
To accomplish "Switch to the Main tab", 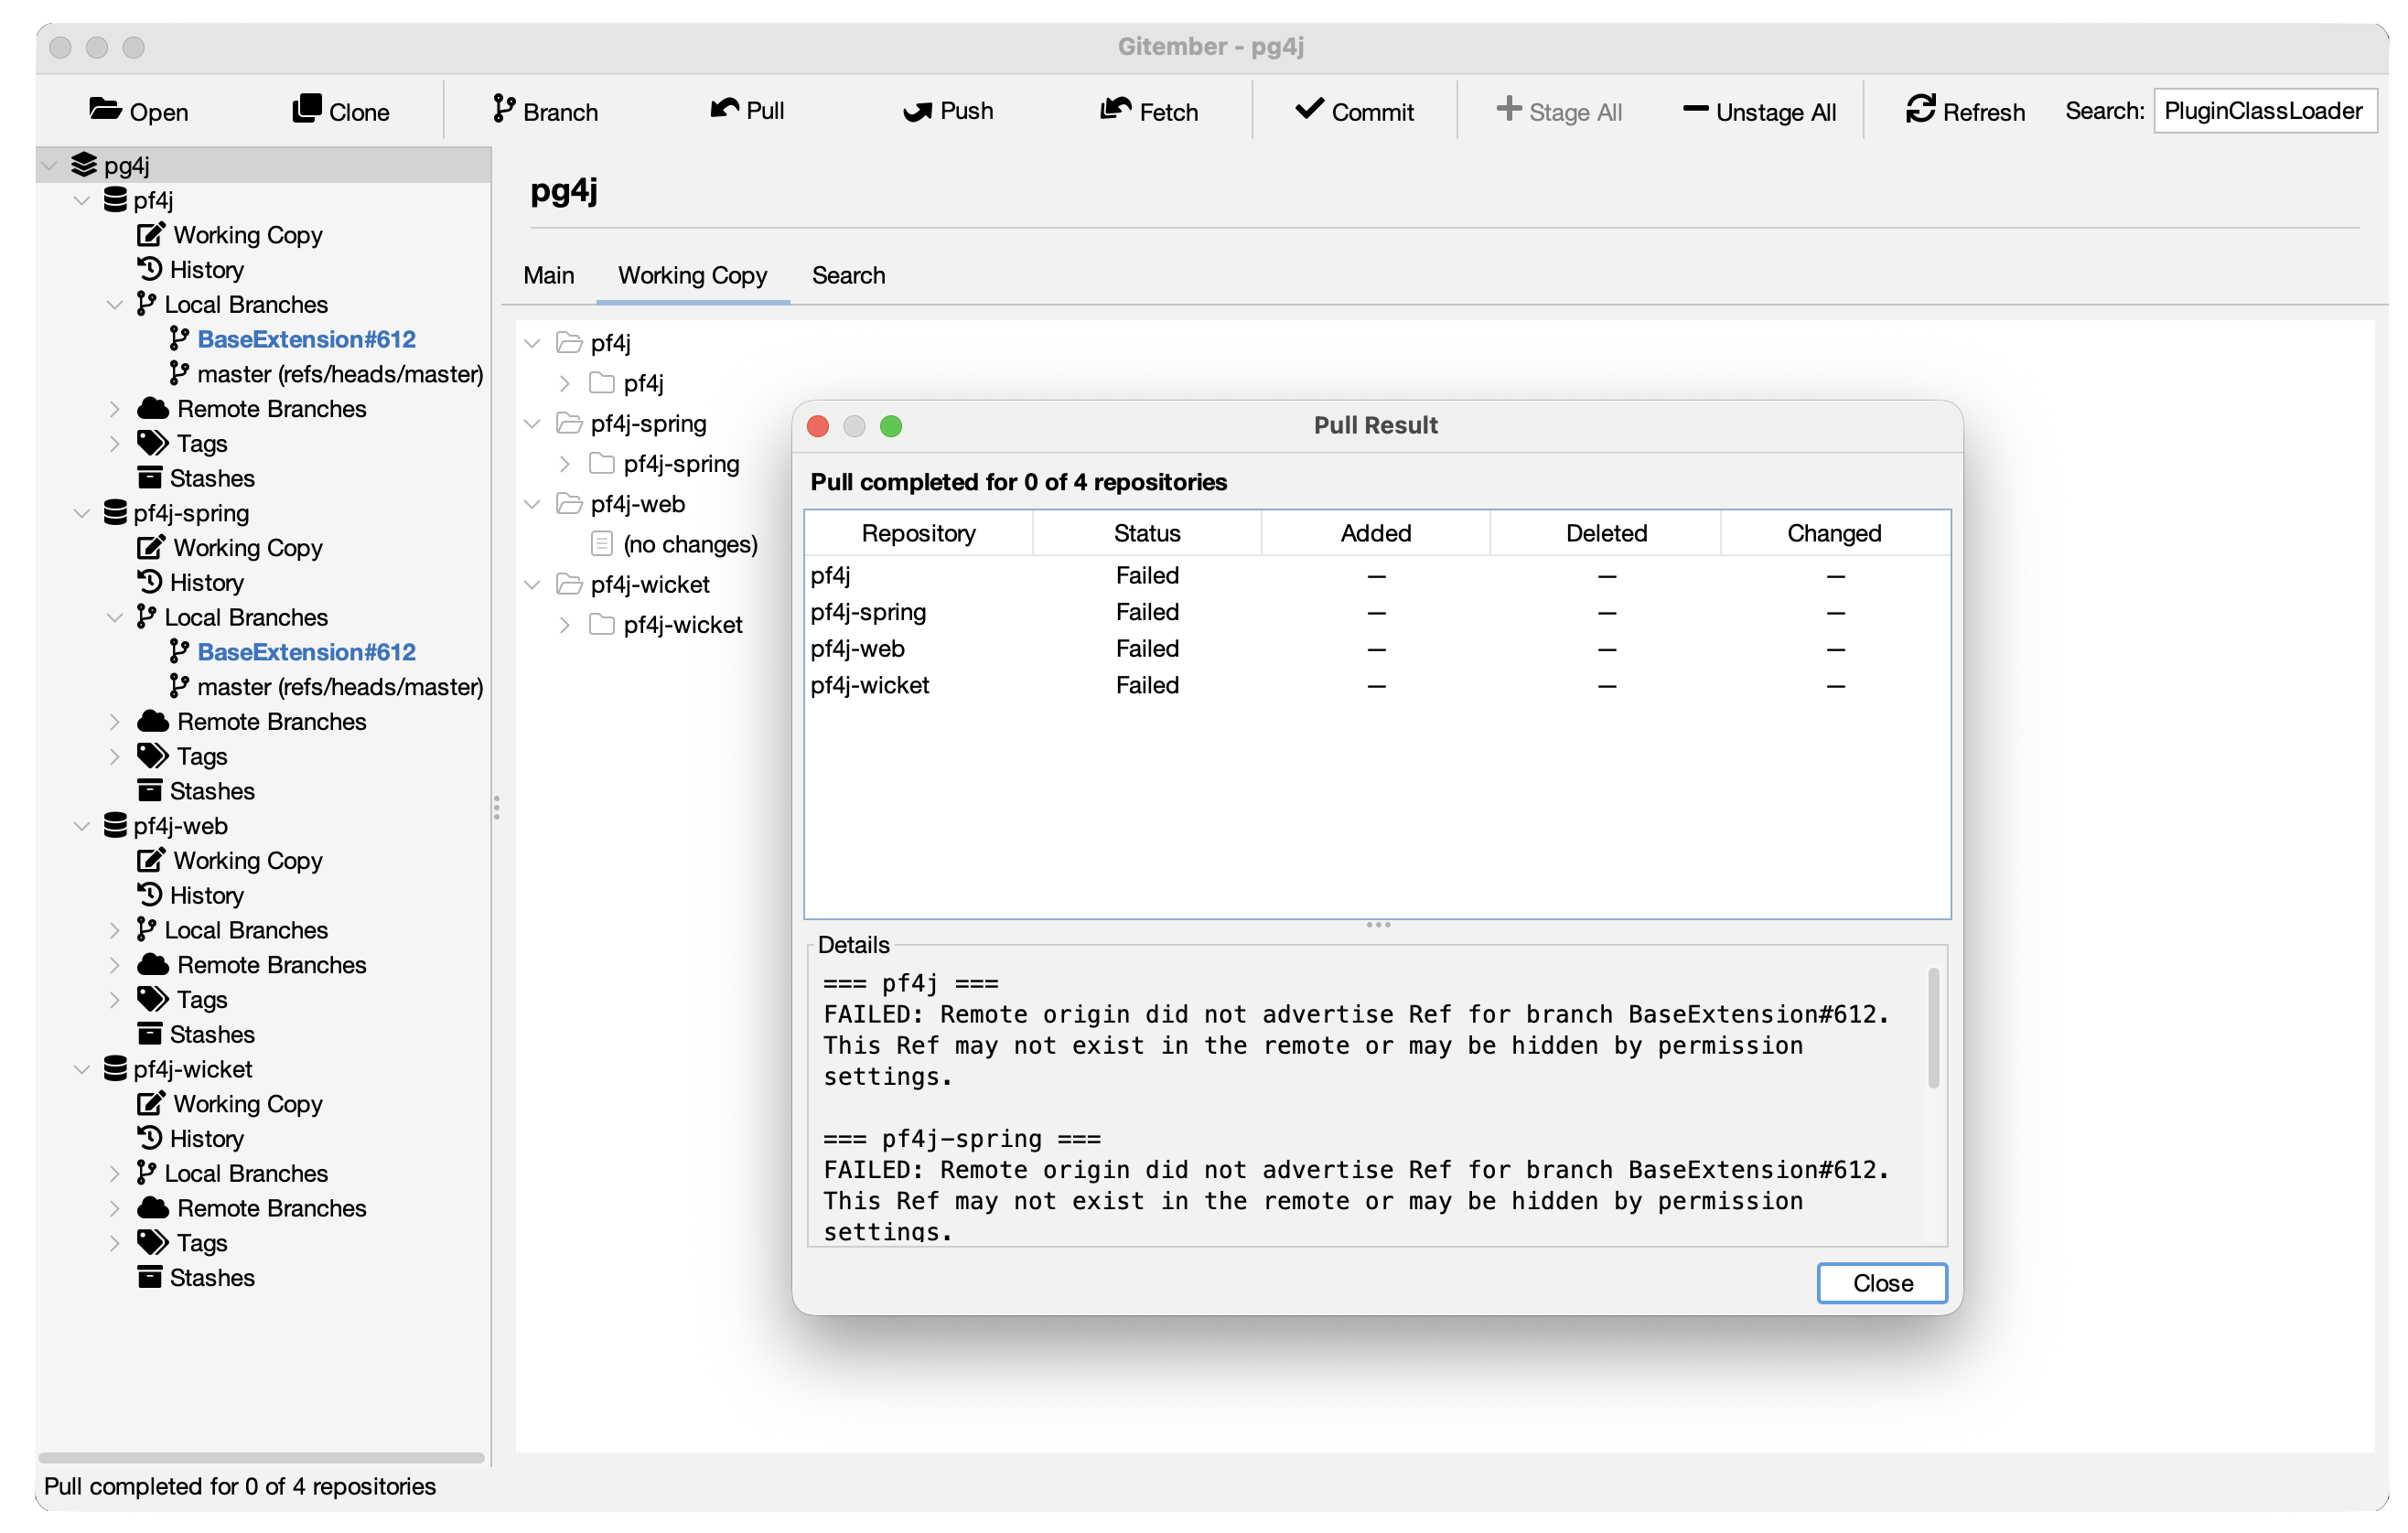I will point(549,275).
